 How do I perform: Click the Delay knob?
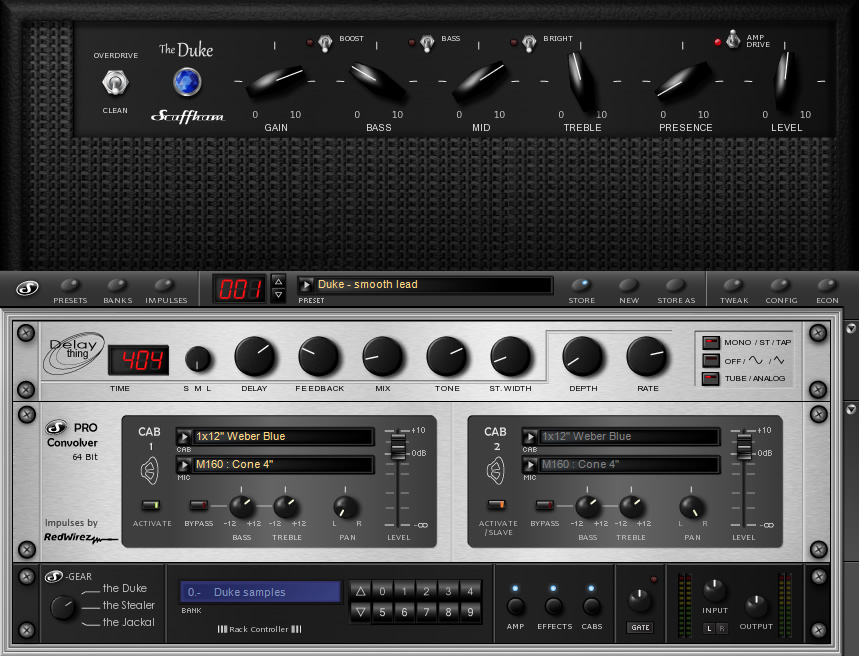255,357
